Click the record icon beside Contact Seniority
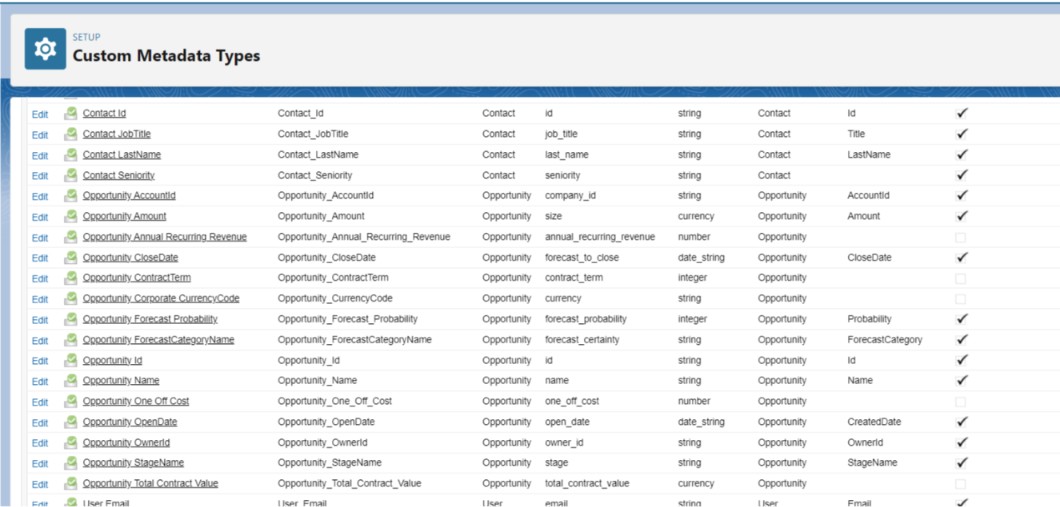Screen dimensions: 1060x507 (x=71, y=175)
